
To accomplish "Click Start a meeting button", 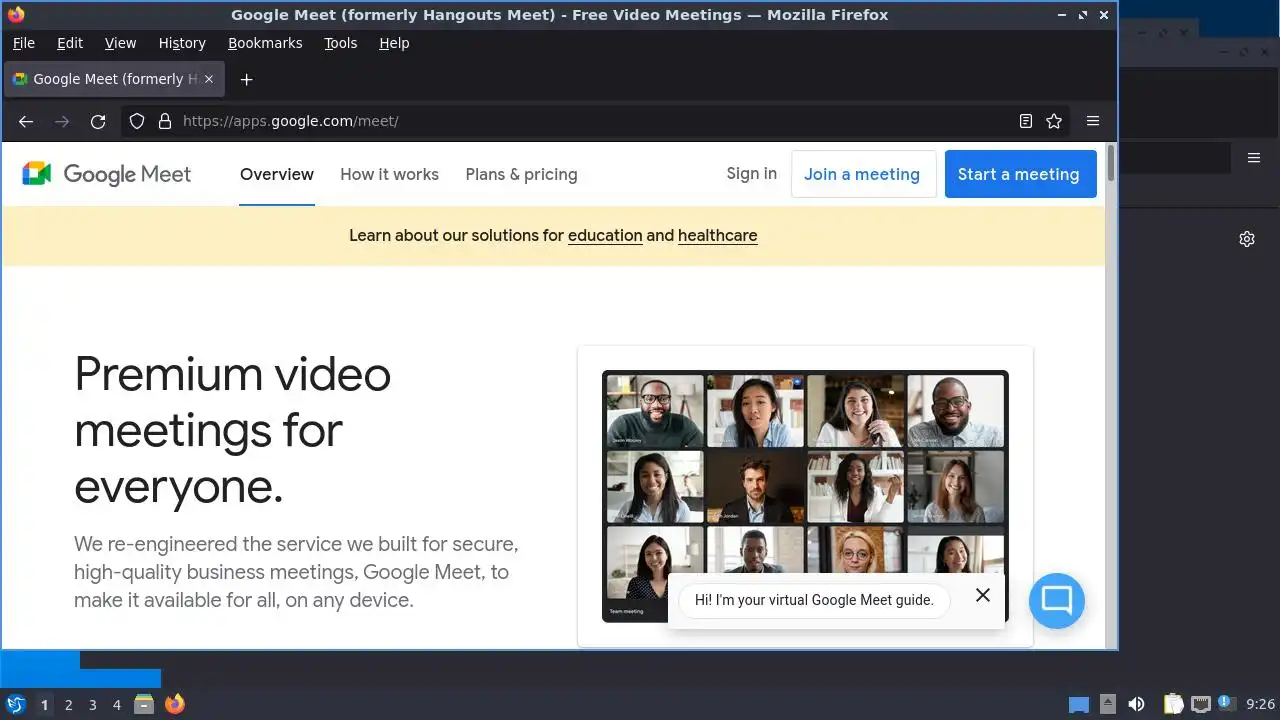I will tap(1019, 174).
